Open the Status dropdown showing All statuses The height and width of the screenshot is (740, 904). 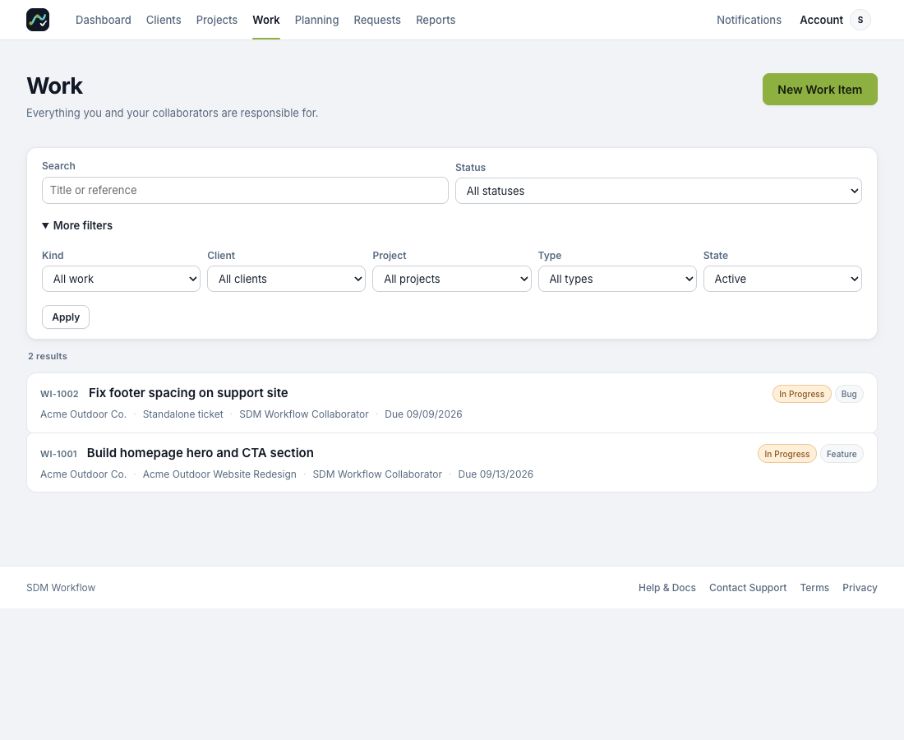(658, 191)
